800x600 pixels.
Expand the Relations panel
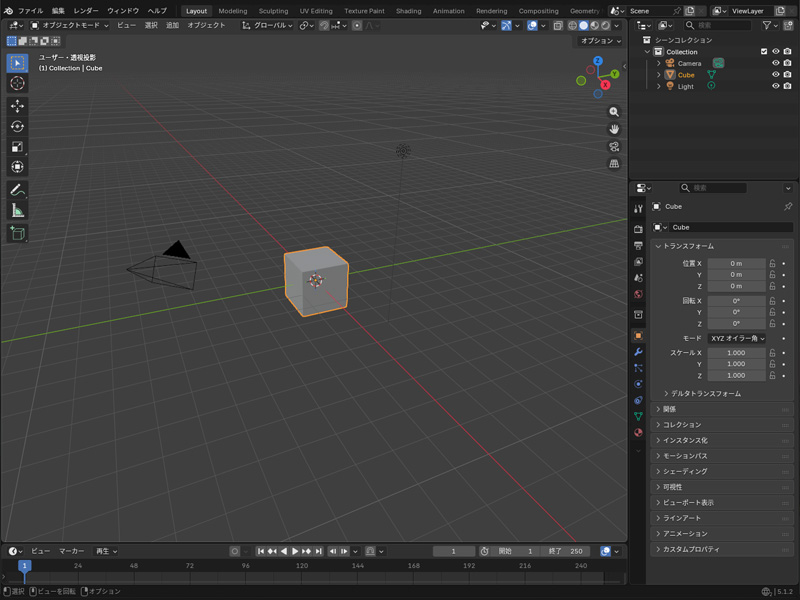tap(722, 409)
